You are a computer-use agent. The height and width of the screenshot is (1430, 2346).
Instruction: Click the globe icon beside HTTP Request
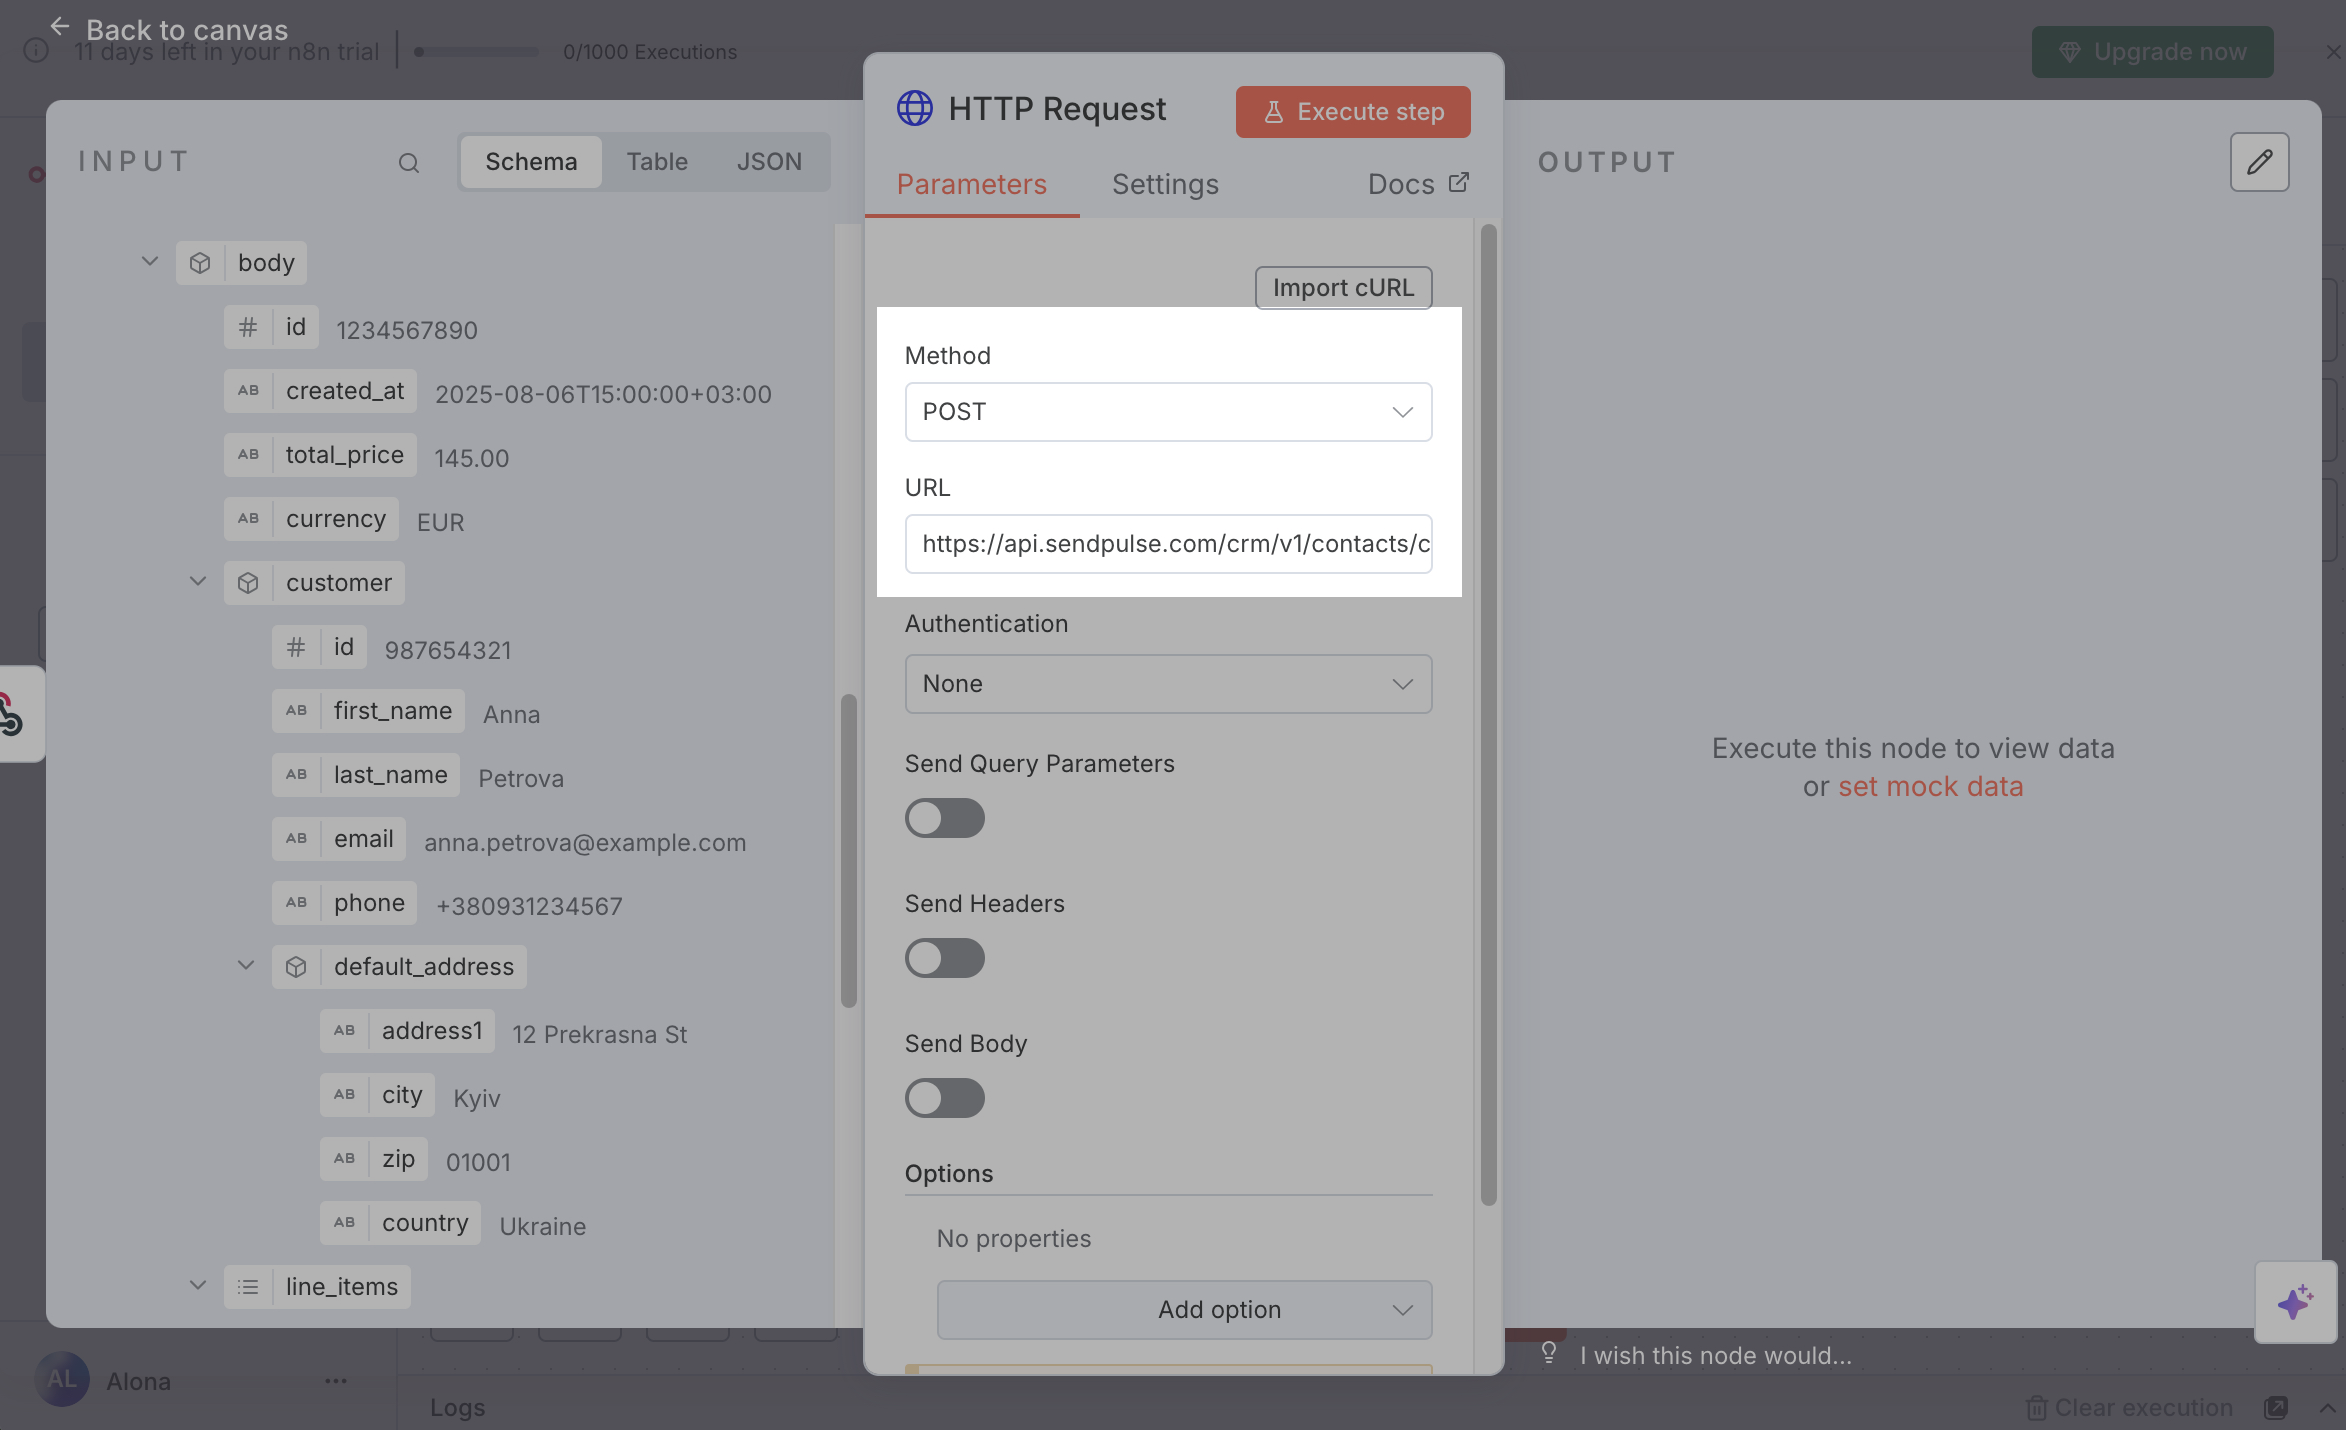tap(914, 108)
